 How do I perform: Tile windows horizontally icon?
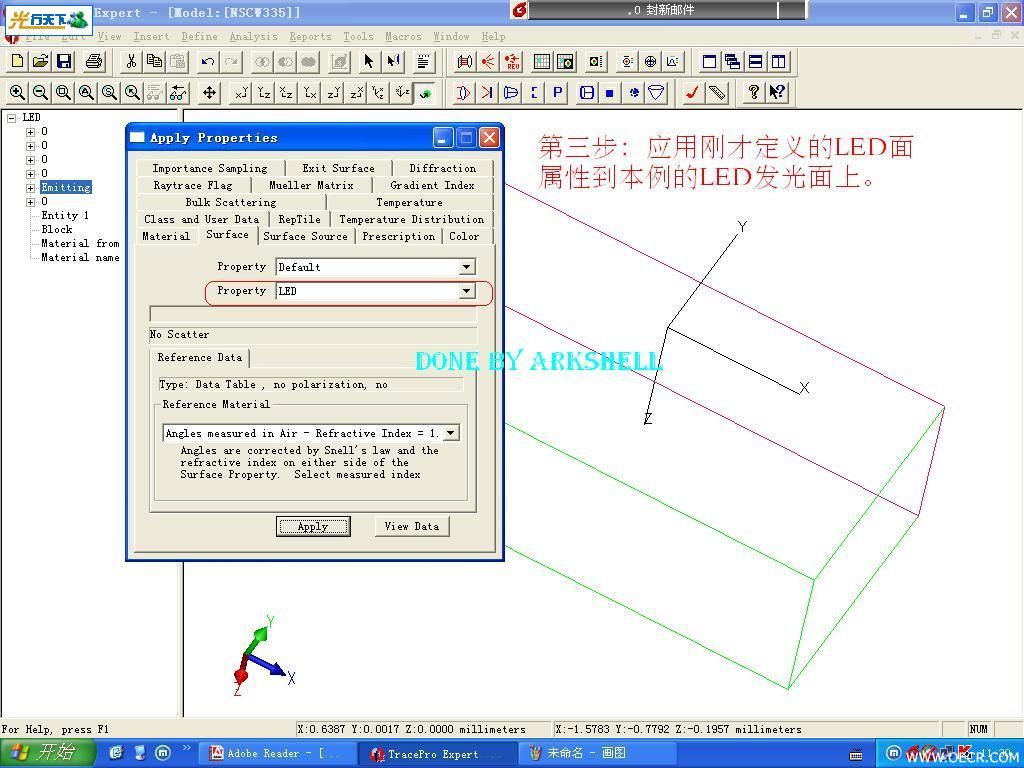(756, 61)
